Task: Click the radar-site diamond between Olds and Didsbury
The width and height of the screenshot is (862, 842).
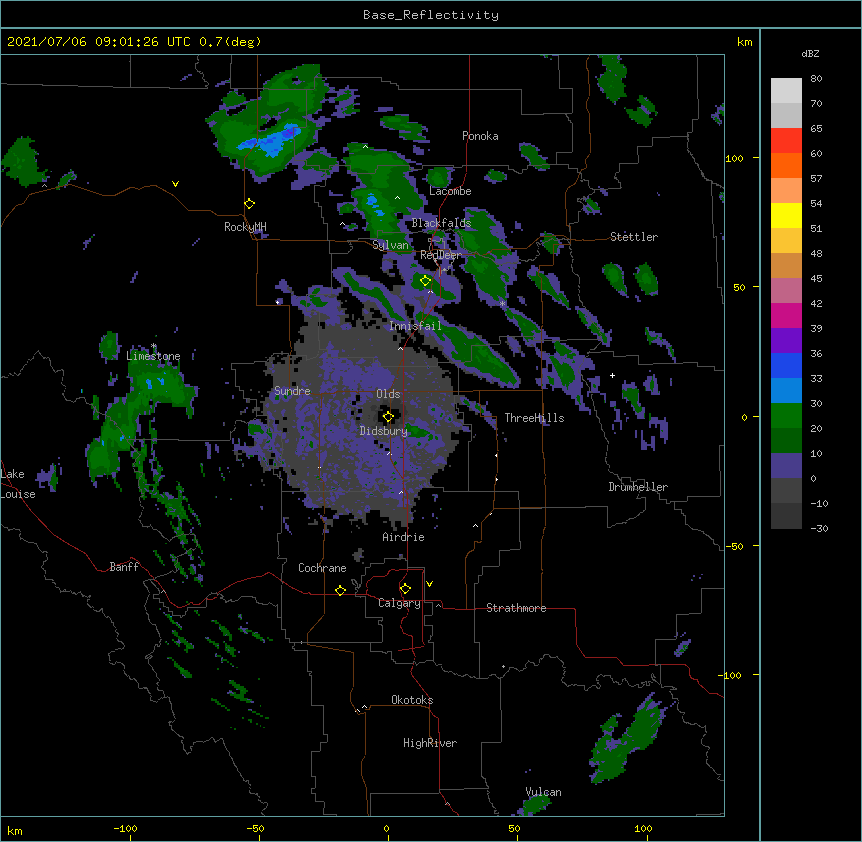Action: coord(388,417)
